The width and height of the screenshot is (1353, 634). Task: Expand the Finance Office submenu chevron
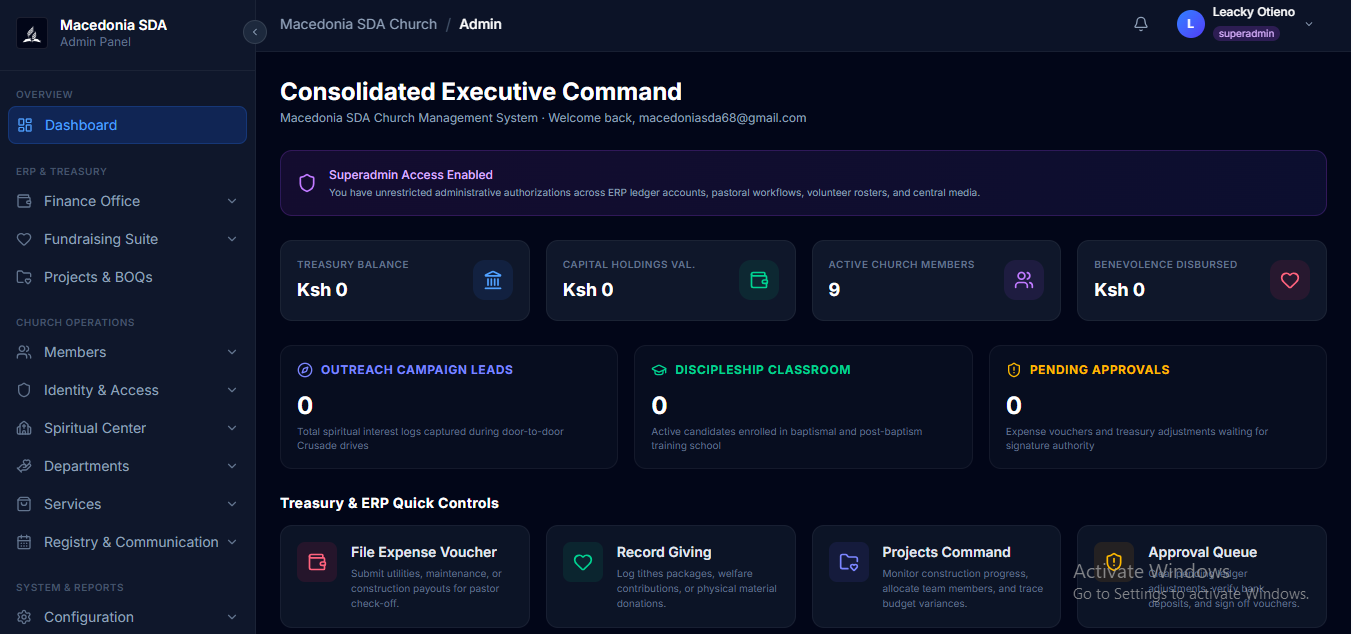(232, 201)
